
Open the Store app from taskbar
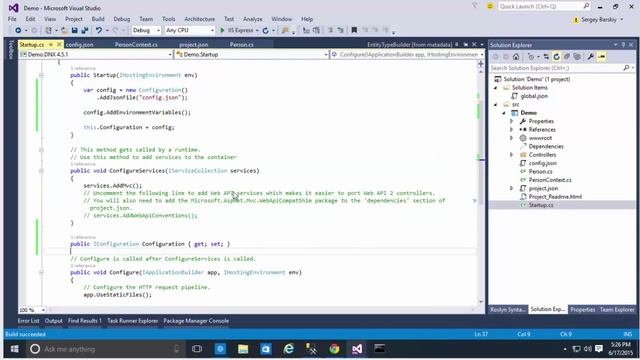pos(266,349)
